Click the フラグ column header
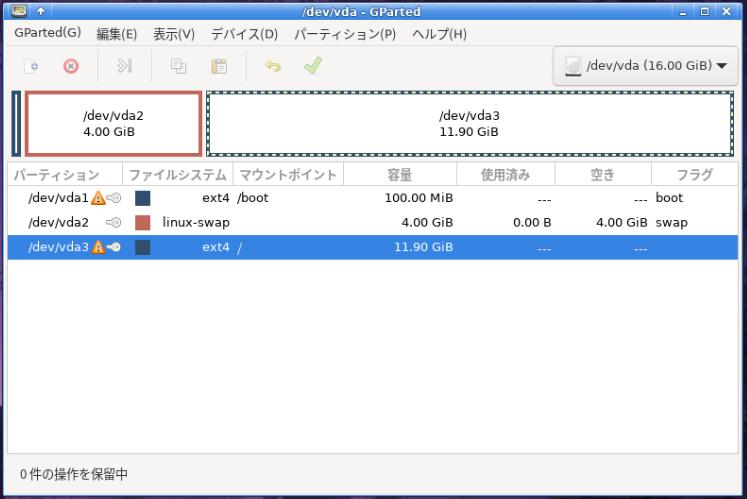 tap(695, 174)
